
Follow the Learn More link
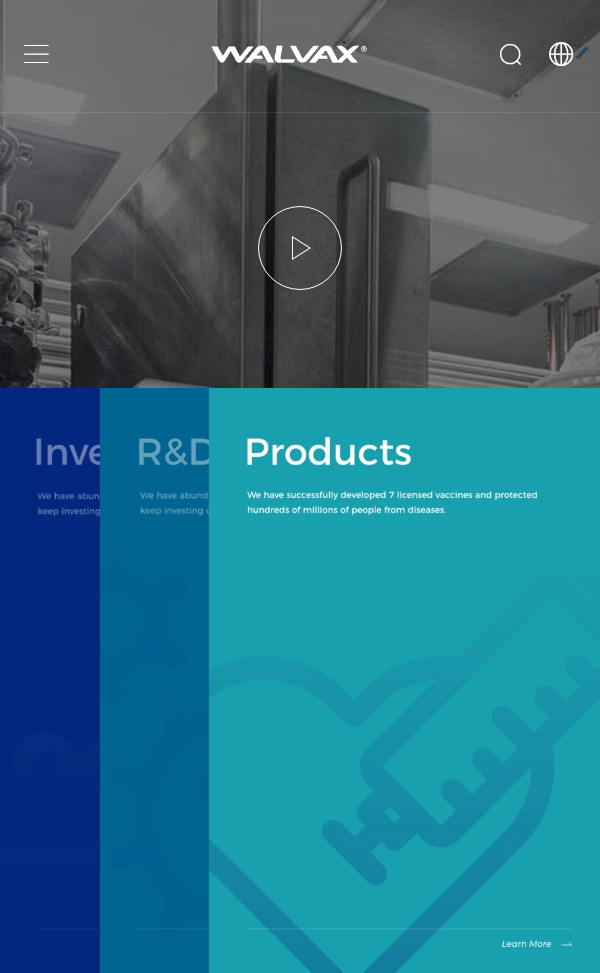click(x=526, y=944)
